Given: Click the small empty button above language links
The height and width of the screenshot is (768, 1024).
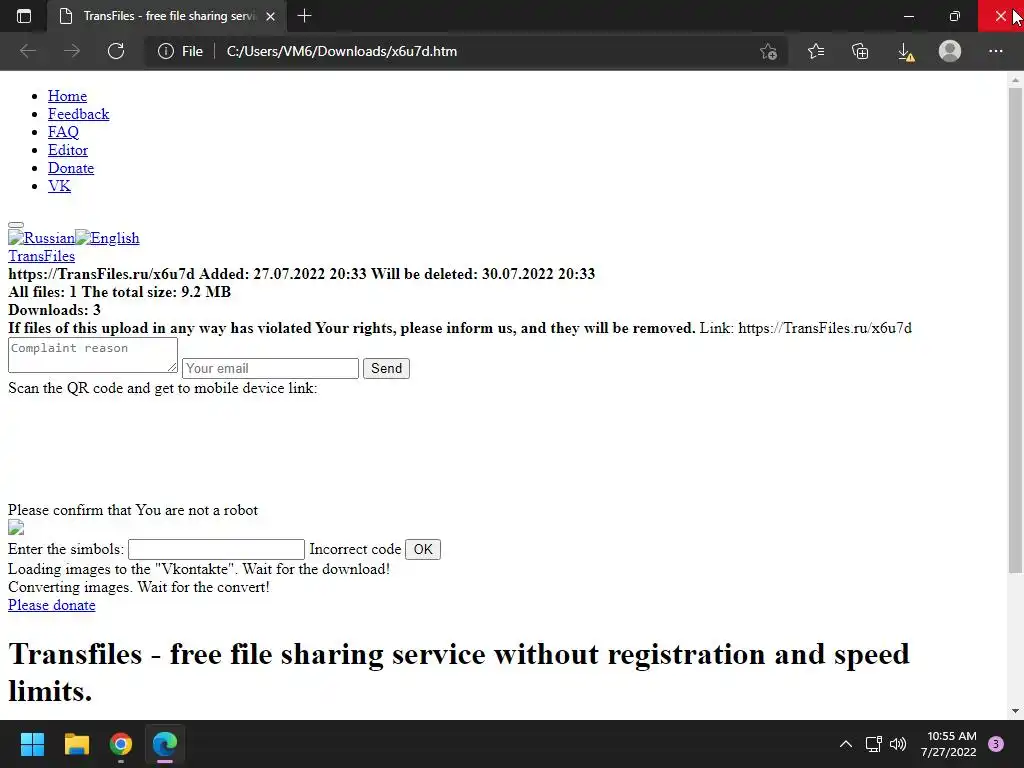Looking at the screenshot, I should (x=16, y=225).
